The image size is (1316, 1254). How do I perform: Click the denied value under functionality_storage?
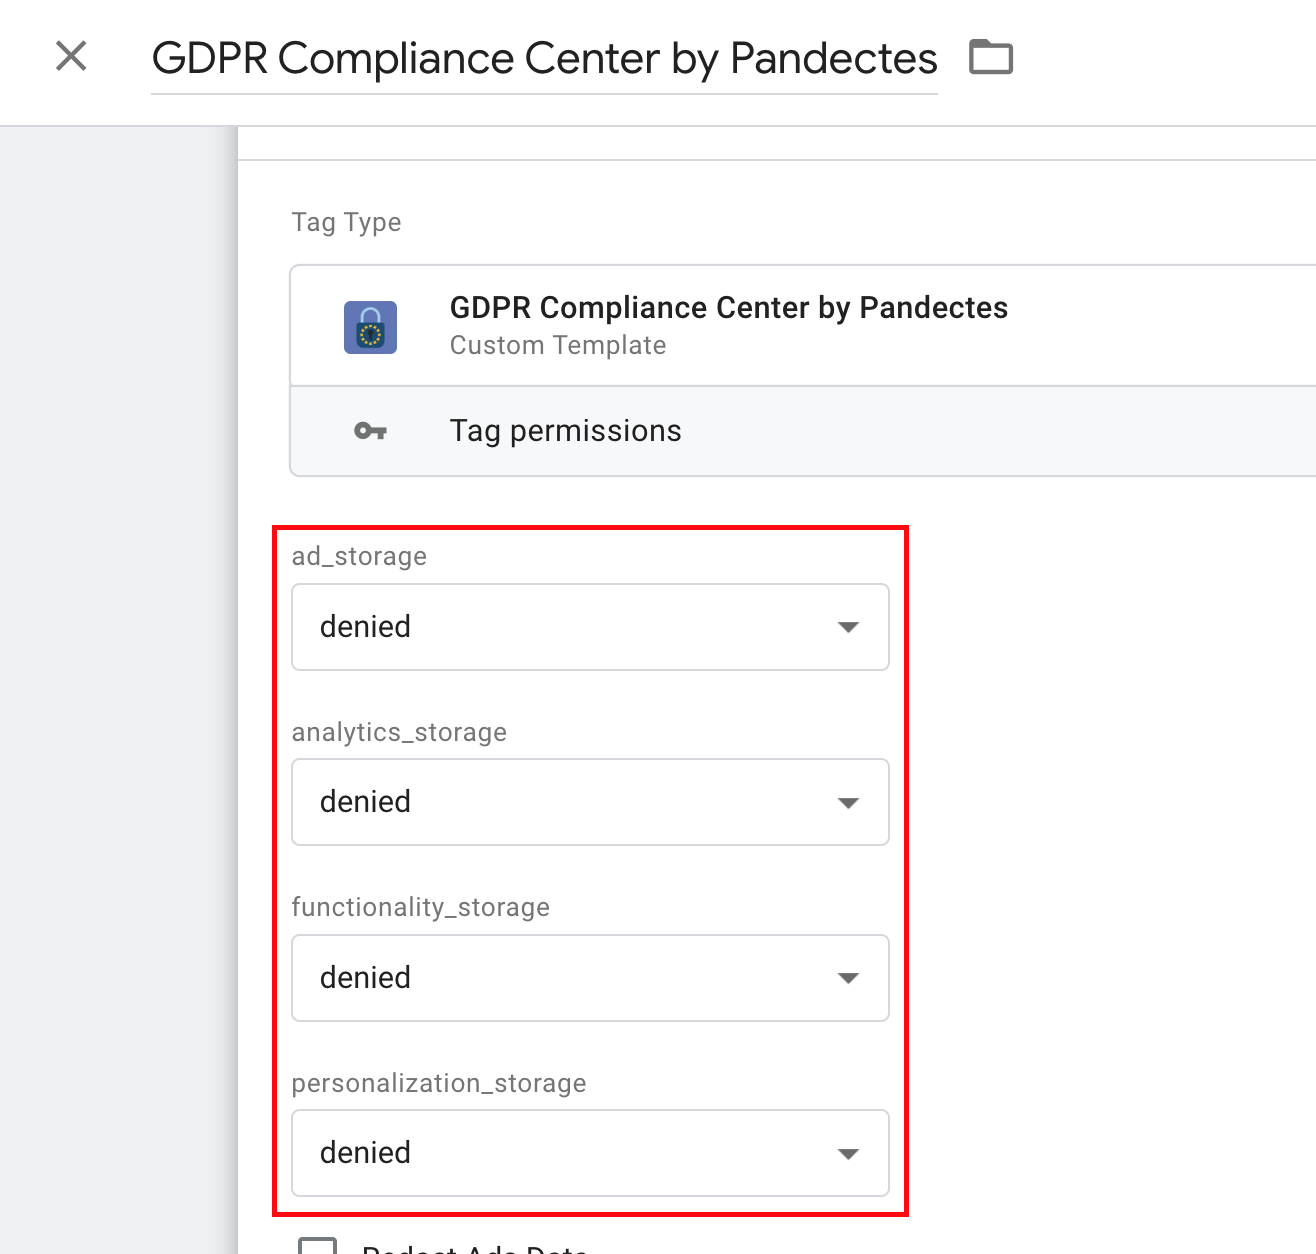click(x=365, y=978)
